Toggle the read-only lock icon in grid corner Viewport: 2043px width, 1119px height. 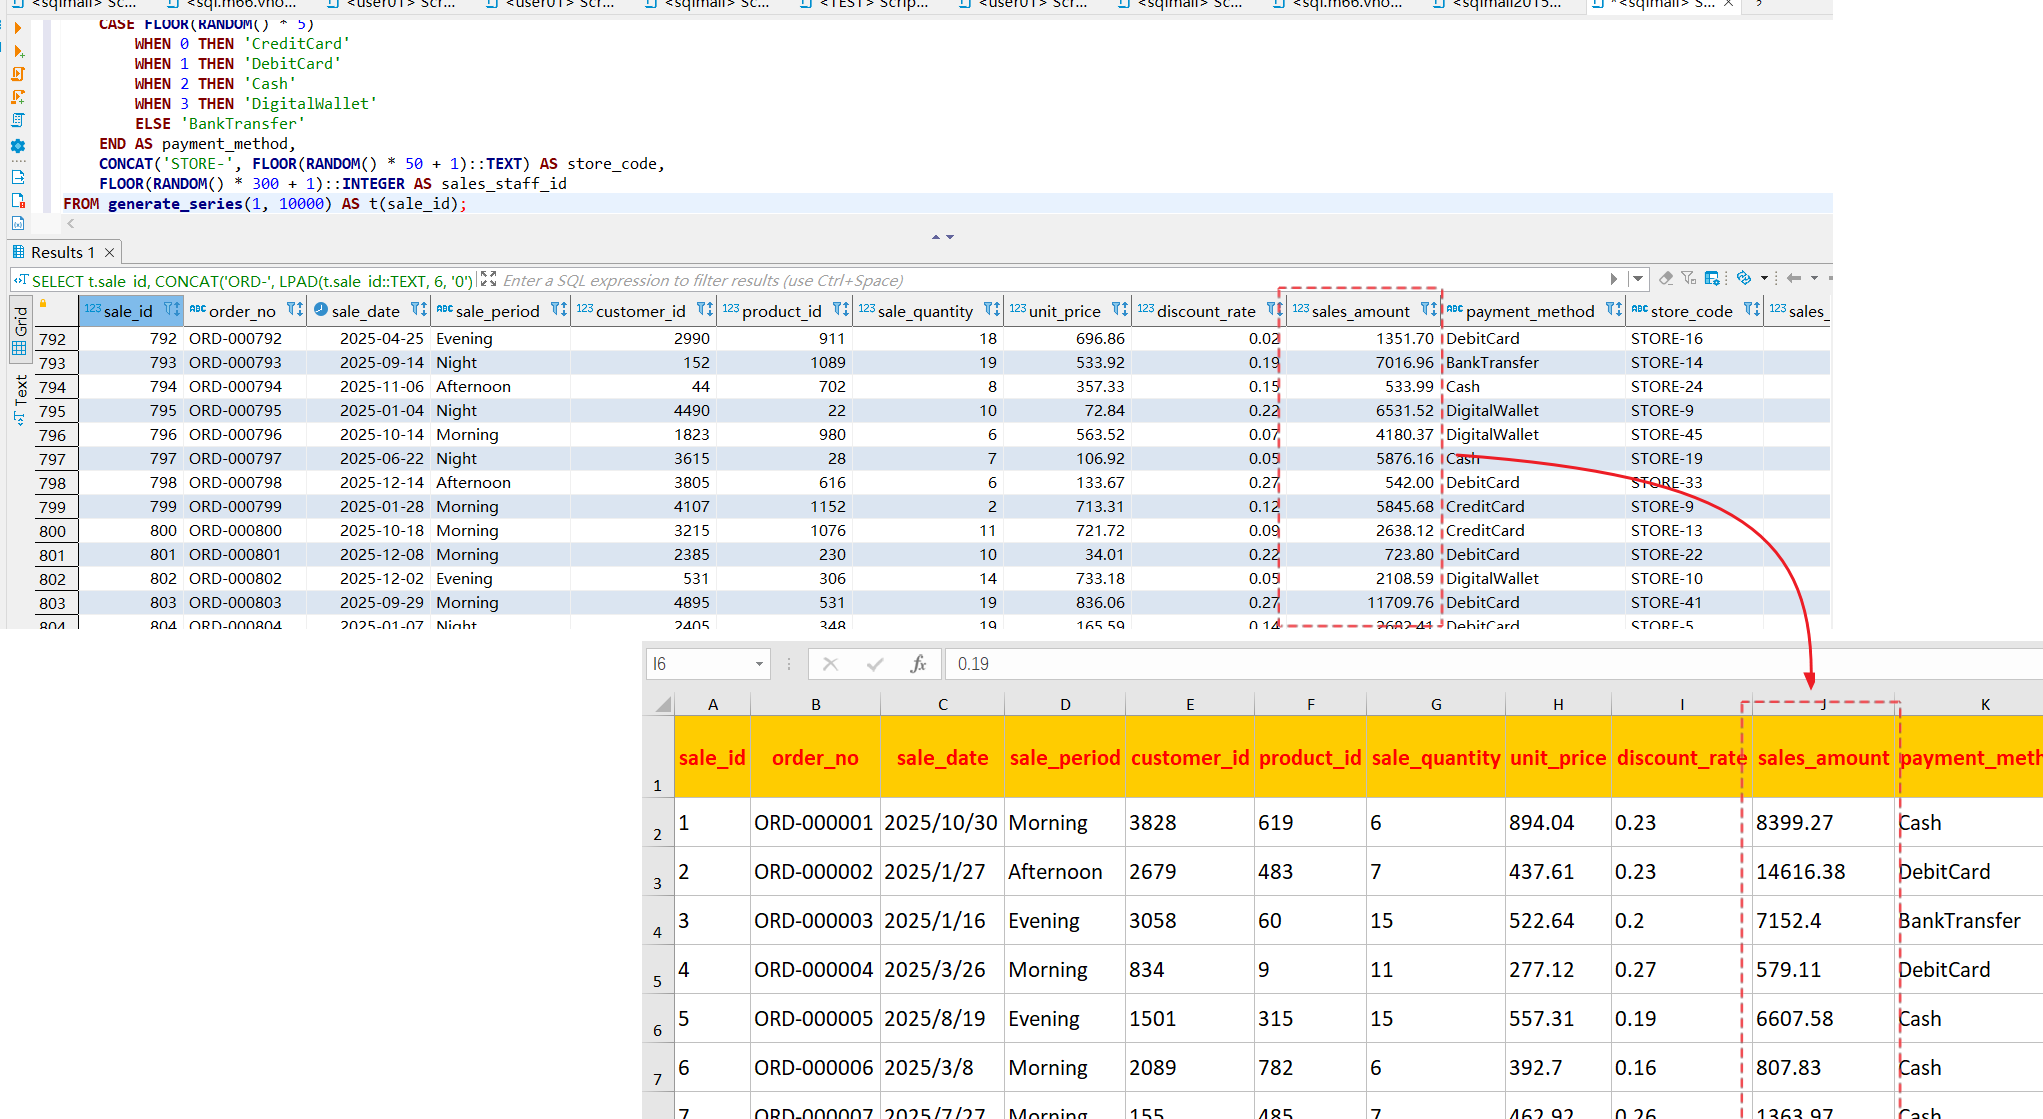point(43,303)
